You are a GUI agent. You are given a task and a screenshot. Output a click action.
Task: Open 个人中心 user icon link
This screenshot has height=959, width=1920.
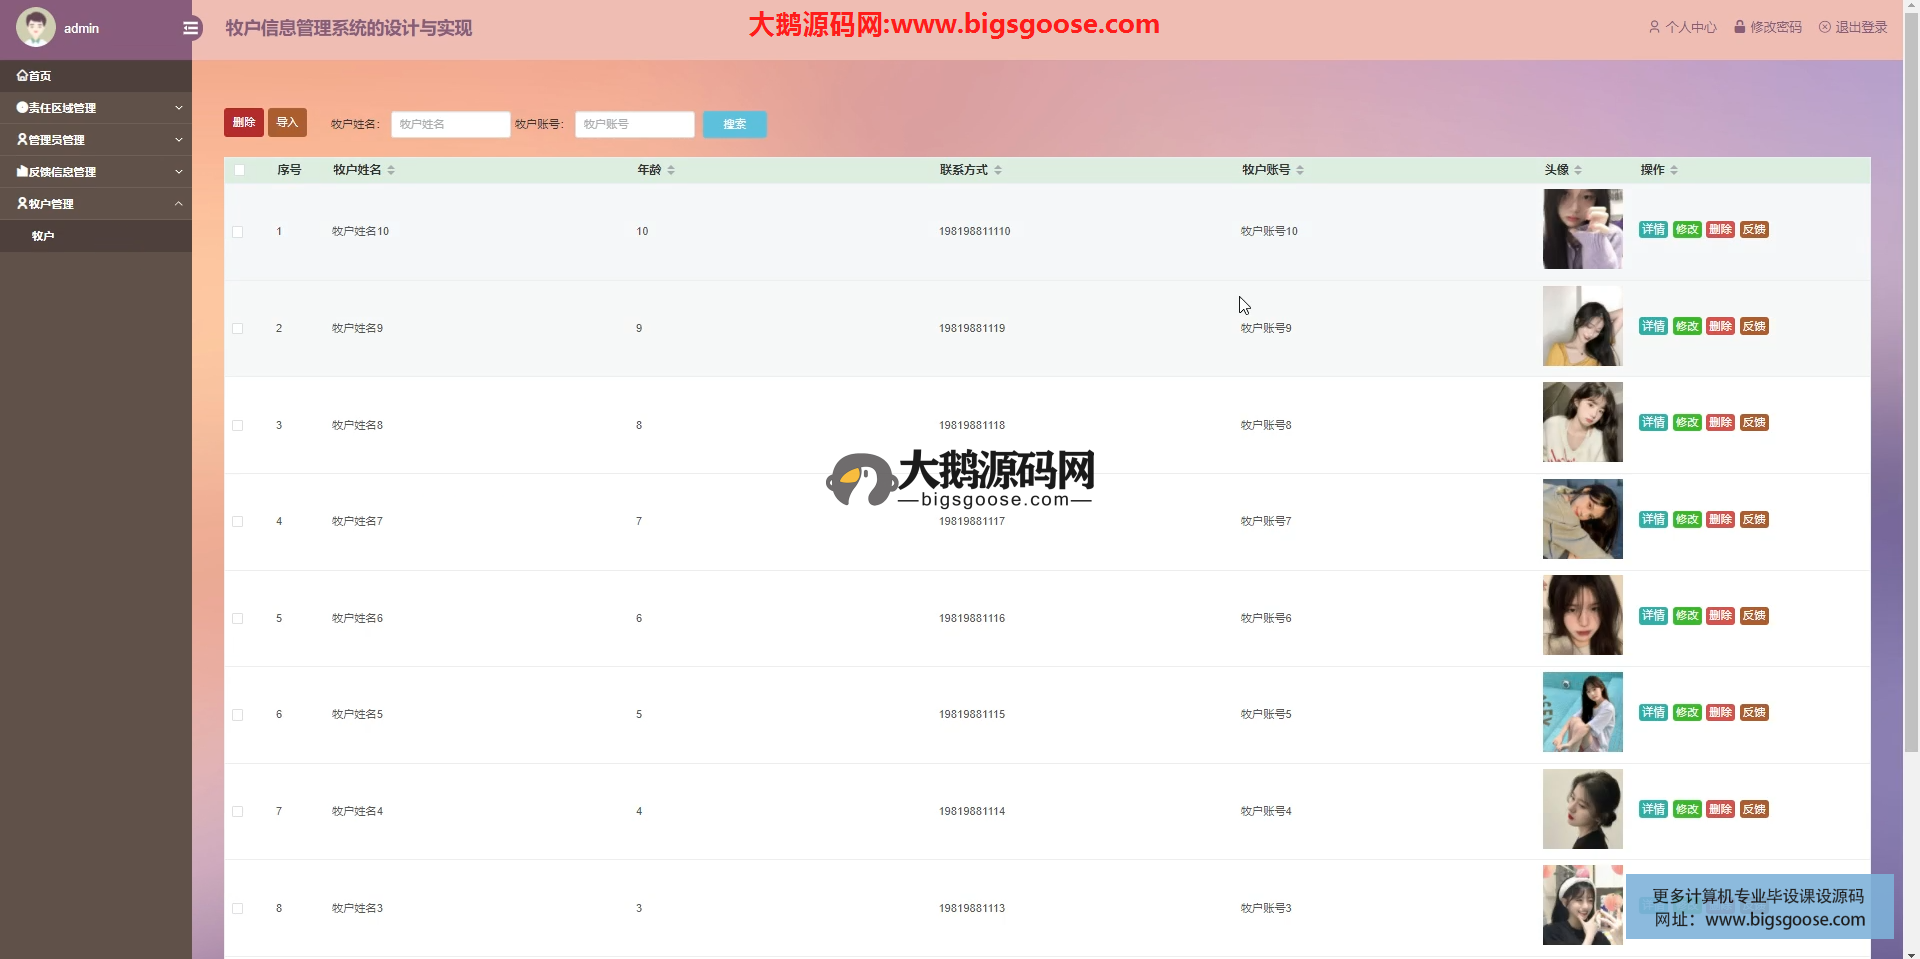pos(1654,27)
